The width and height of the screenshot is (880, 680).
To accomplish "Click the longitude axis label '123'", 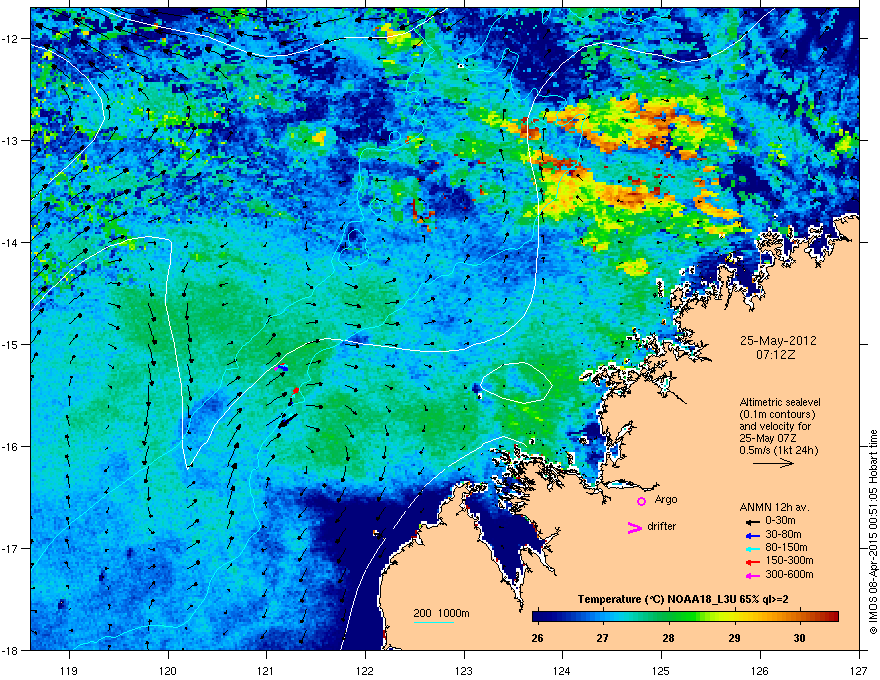I will pos(464,670).
